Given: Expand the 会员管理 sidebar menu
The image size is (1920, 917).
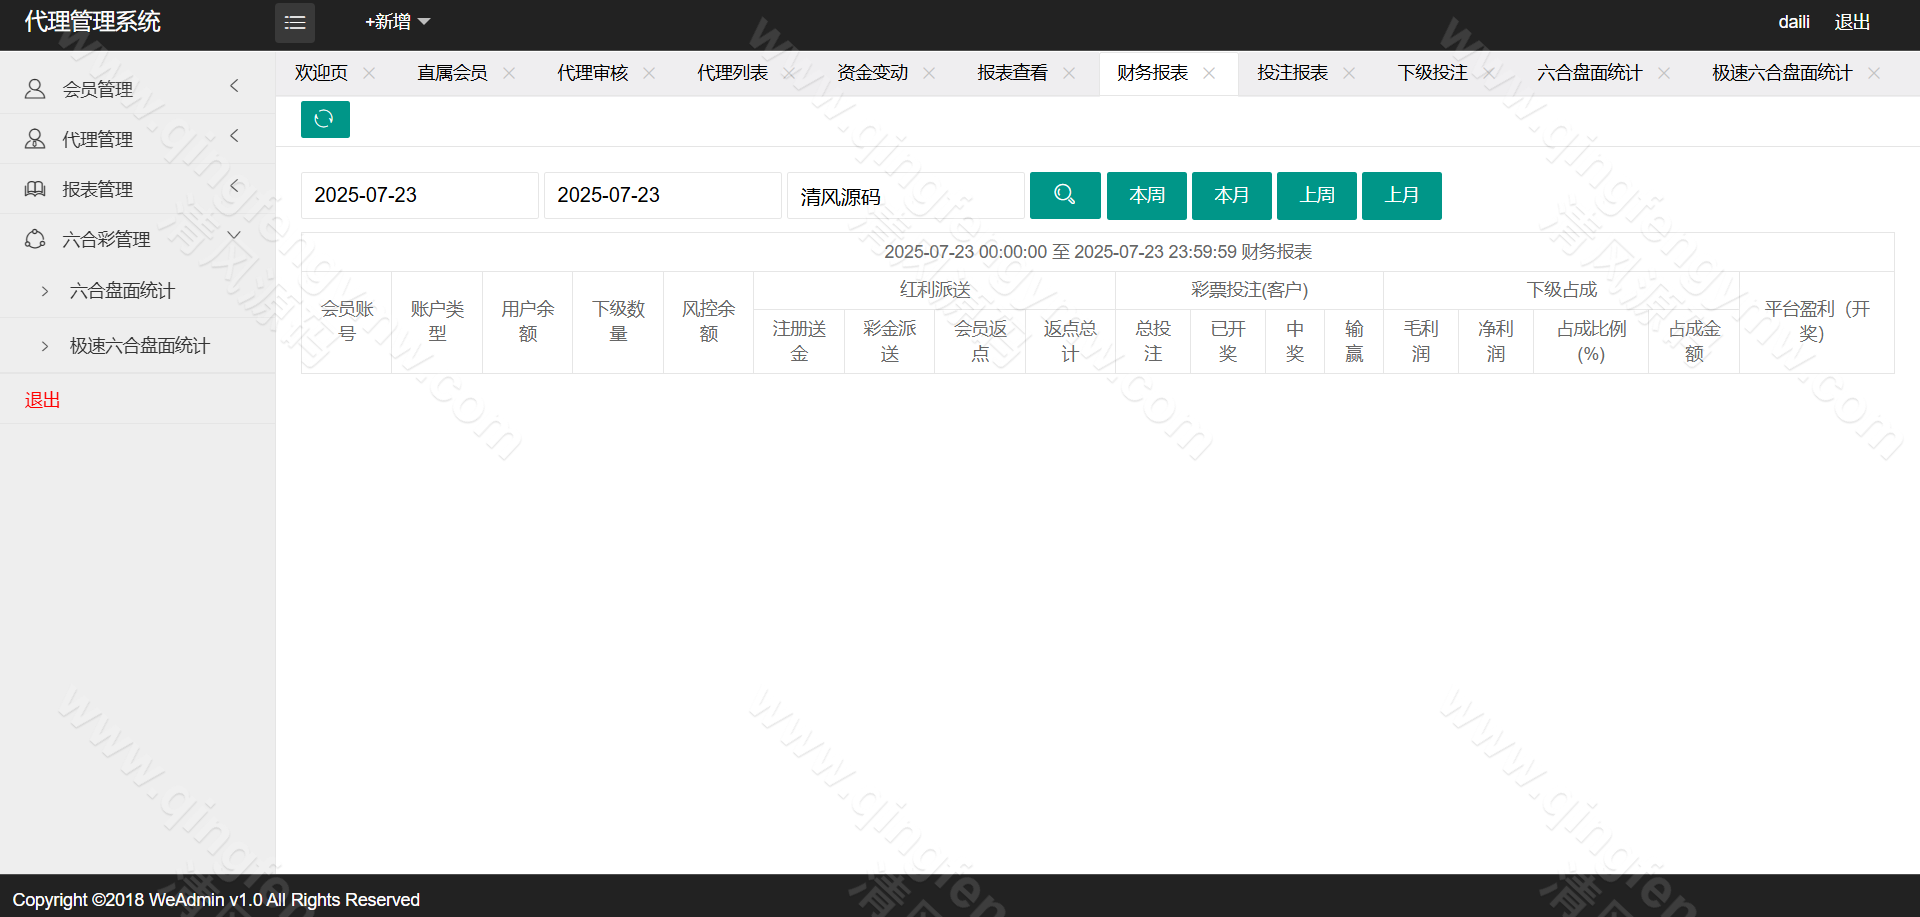Looking at the screenshot, I should (x=137, y=89).
